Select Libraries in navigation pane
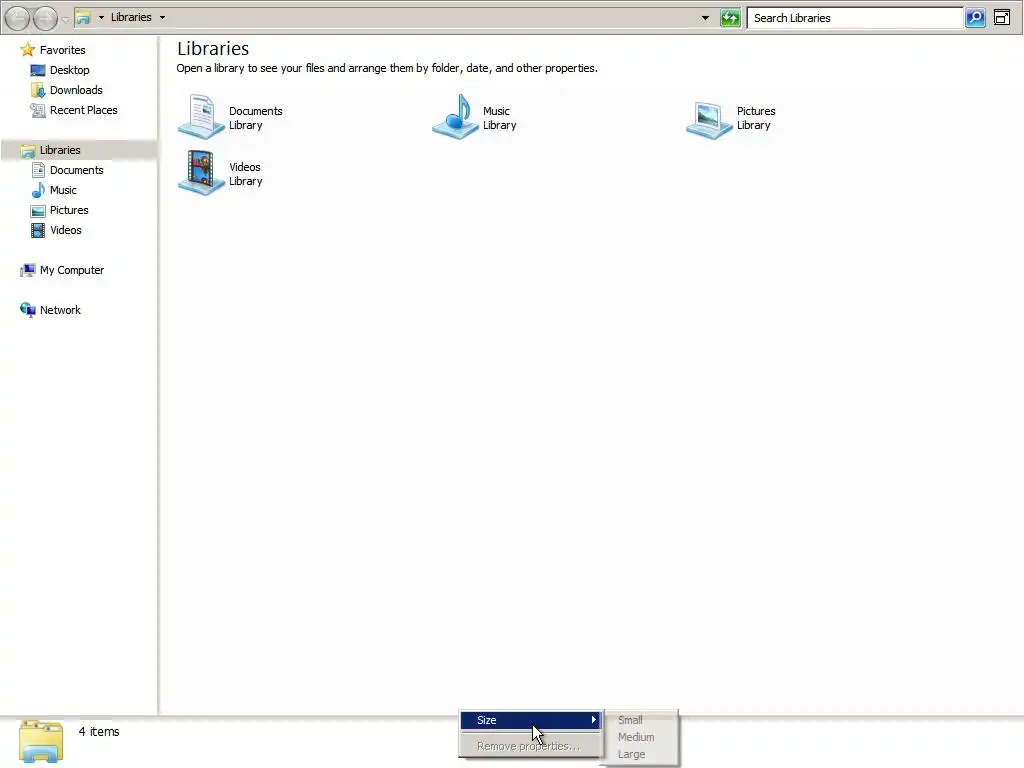Viewport: 1024px width, 768px height. coord(60,150)
